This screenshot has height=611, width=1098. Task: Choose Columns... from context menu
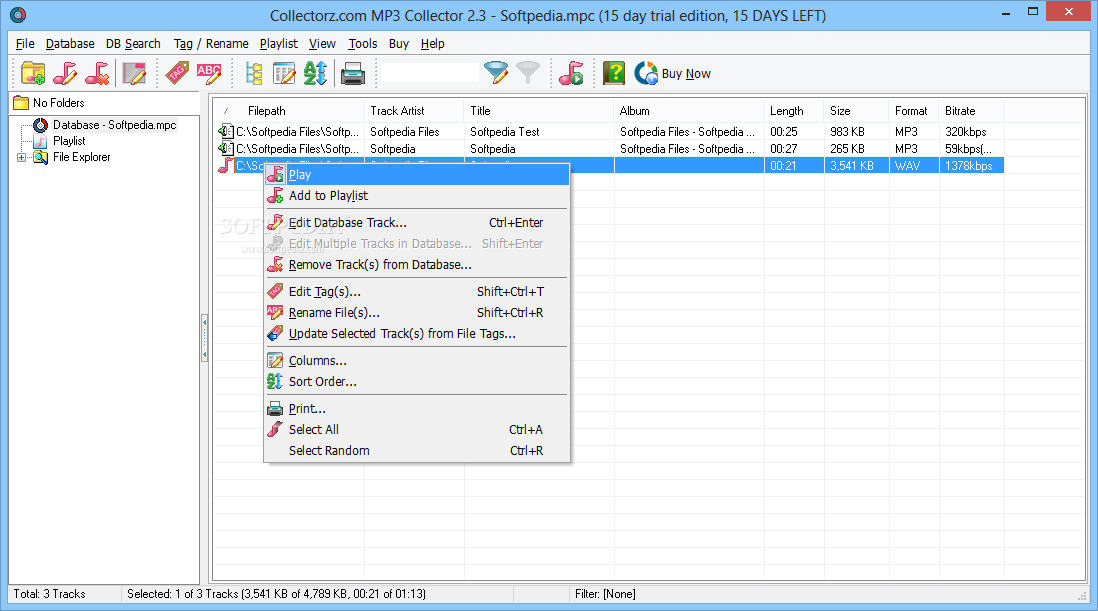tap(417, 360)
